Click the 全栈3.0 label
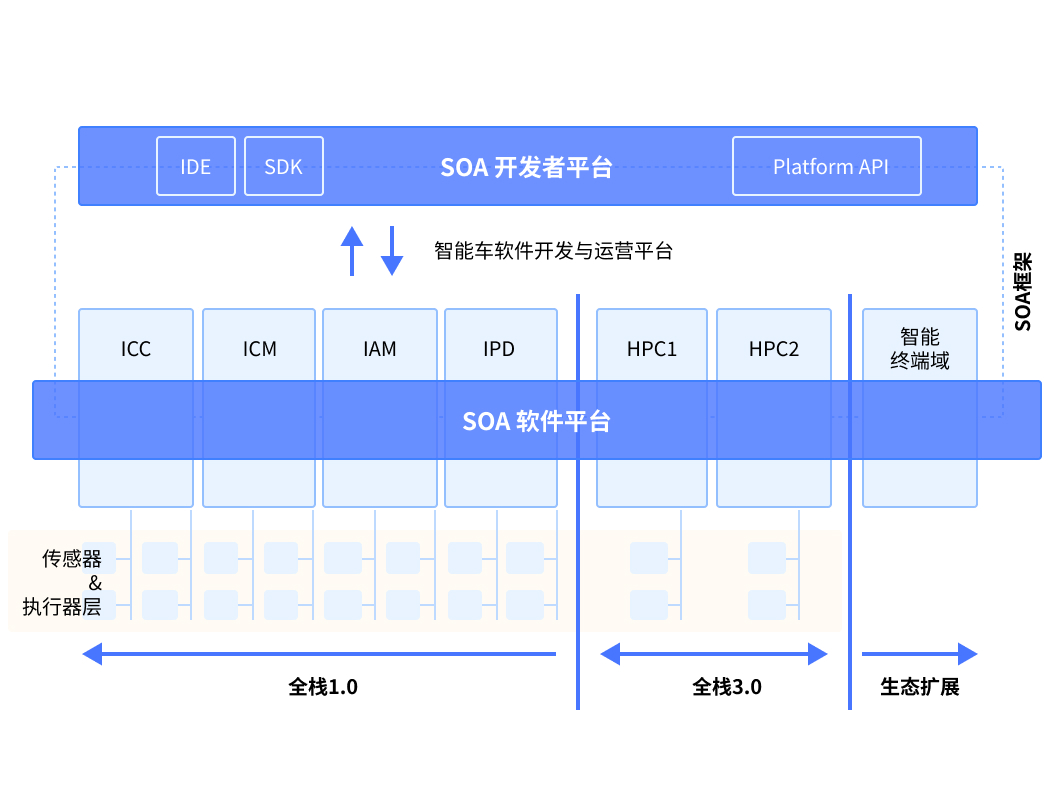This screenshot has height=794, width=1056. click(x=727, y=687)
